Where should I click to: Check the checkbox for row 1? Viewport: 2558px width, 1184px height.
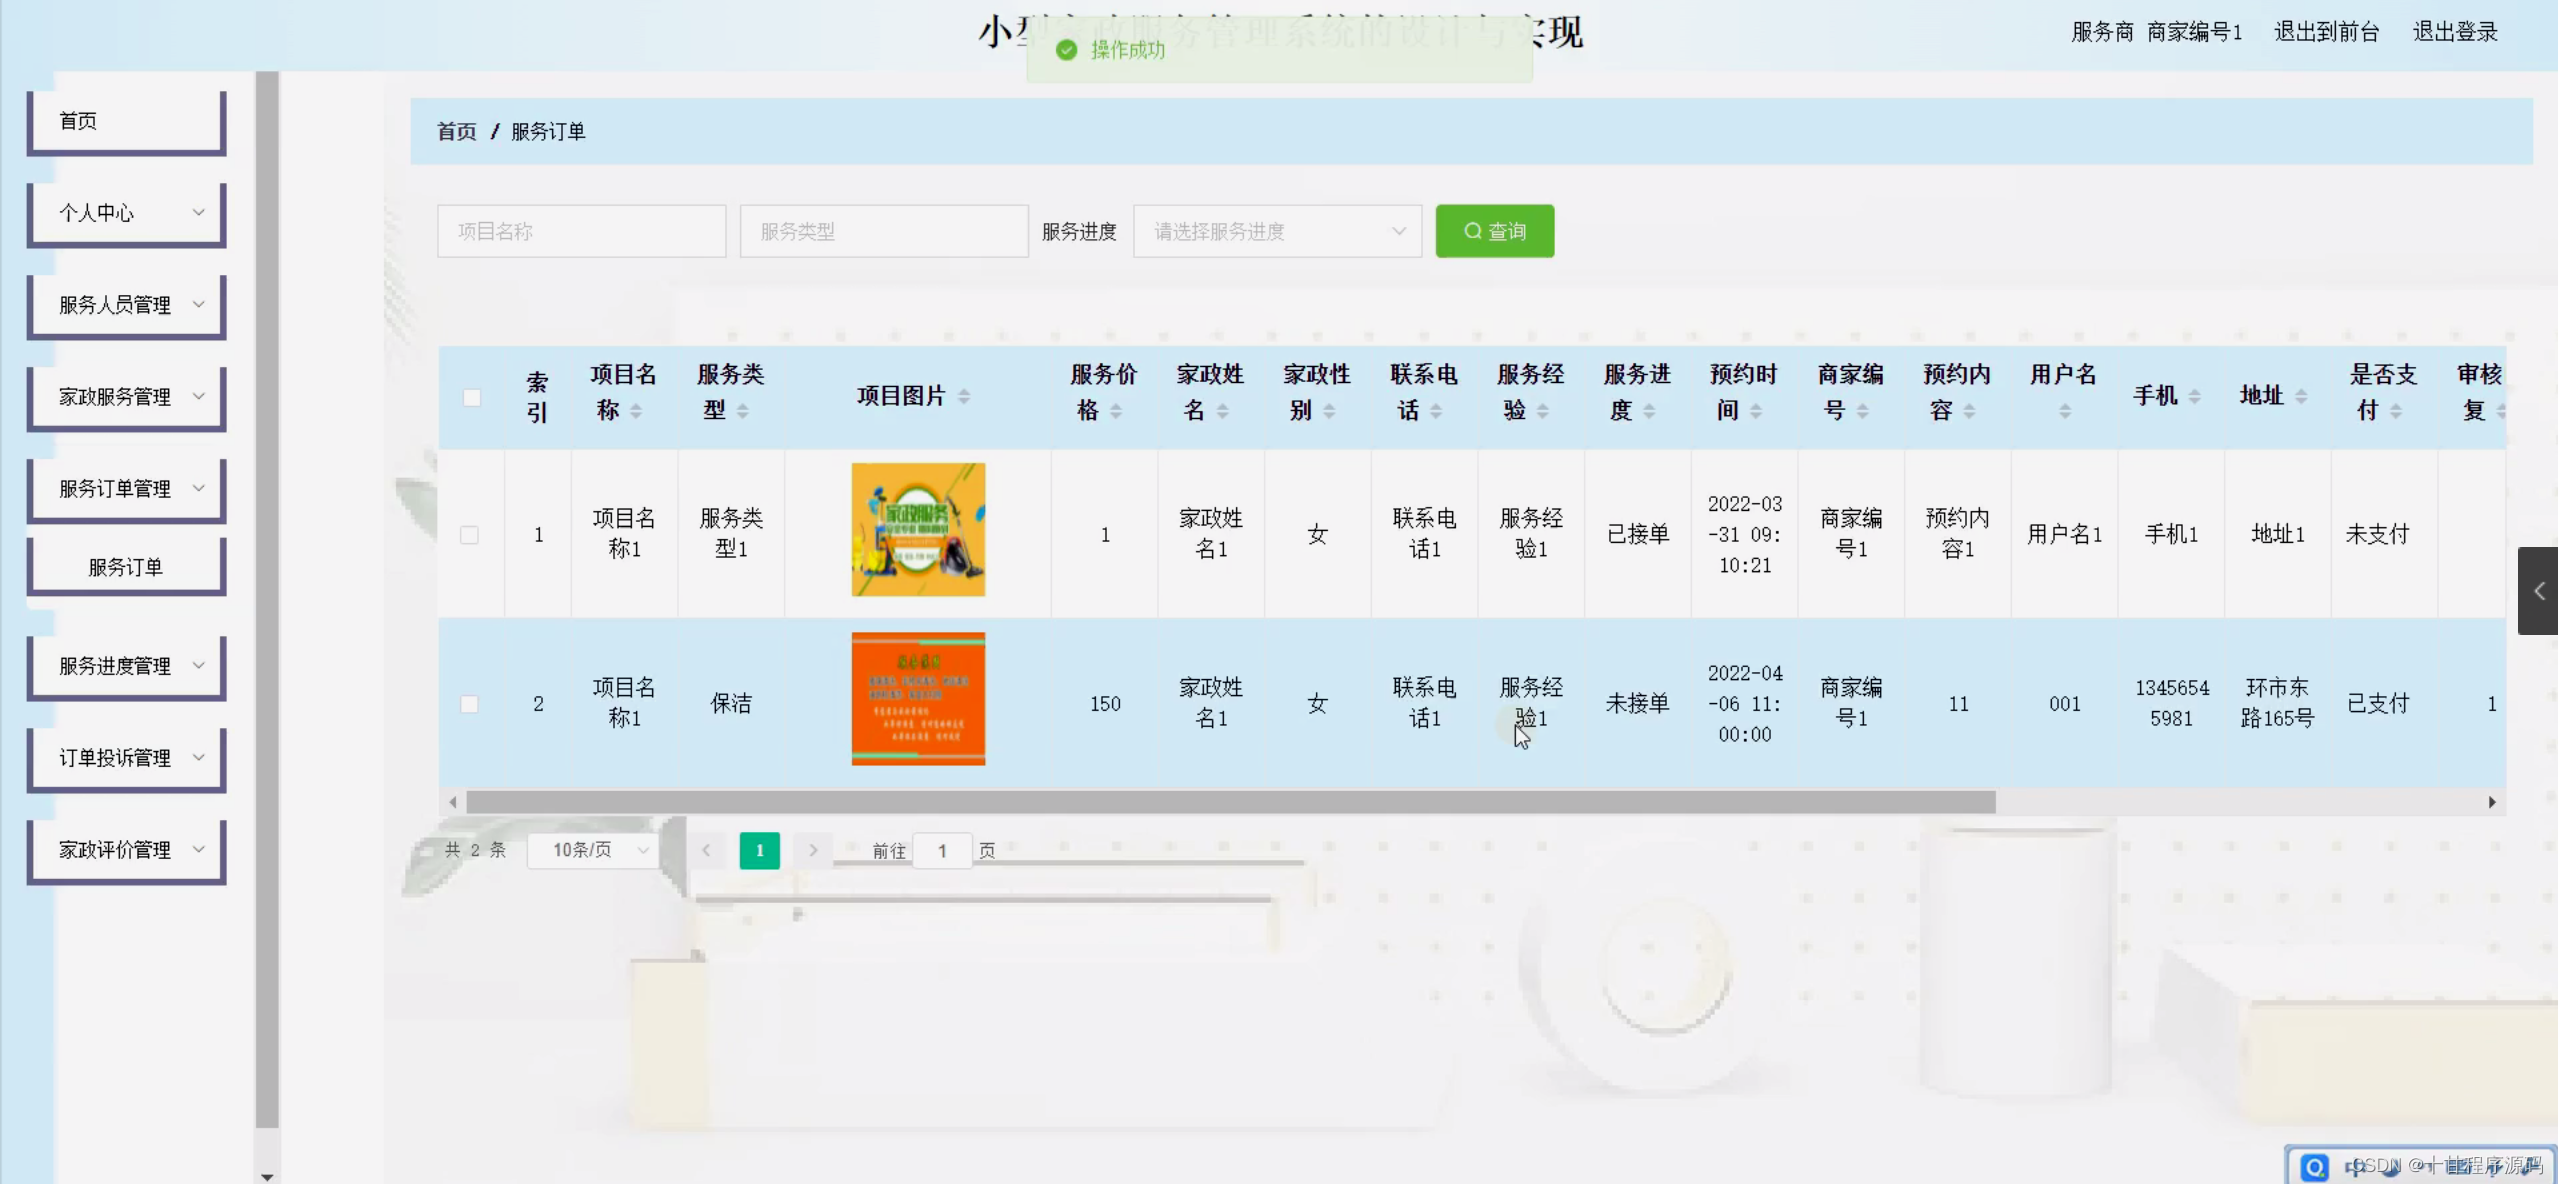tap(469, 535)
